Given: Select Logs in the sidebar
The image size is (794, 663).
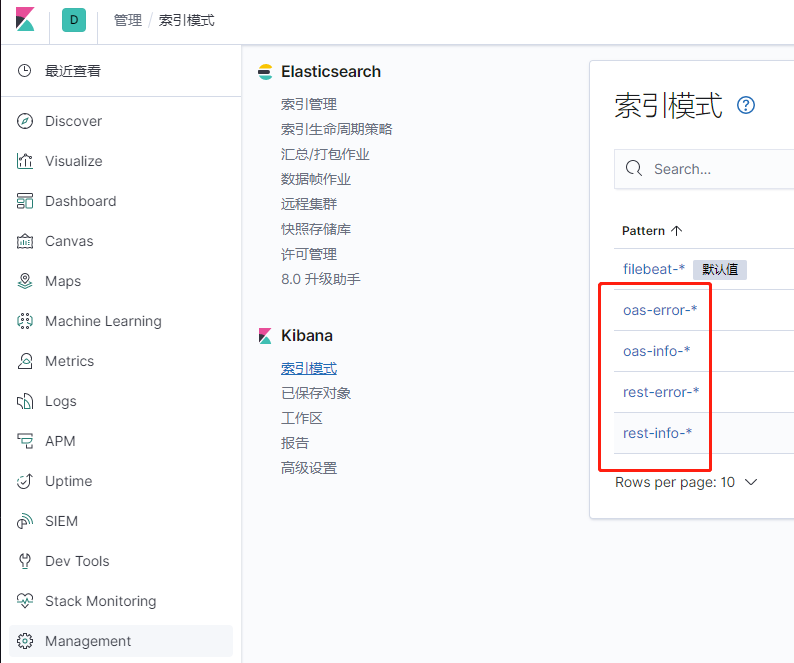Looking at the screenshot, I should tap(61, 401).
